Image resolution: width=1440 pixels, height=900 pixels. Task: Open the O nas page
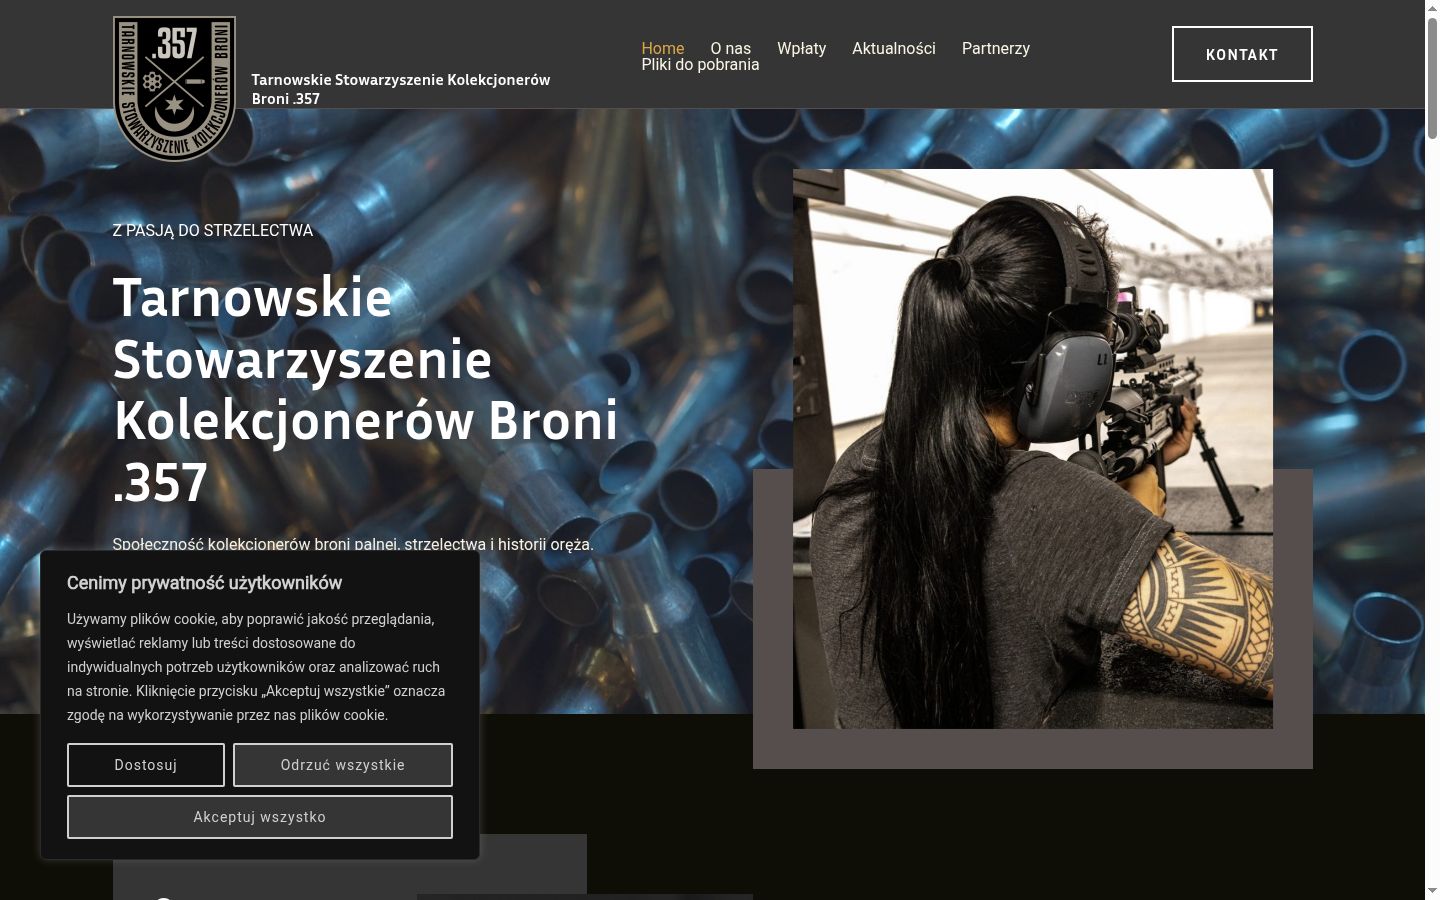coord(731,48)
